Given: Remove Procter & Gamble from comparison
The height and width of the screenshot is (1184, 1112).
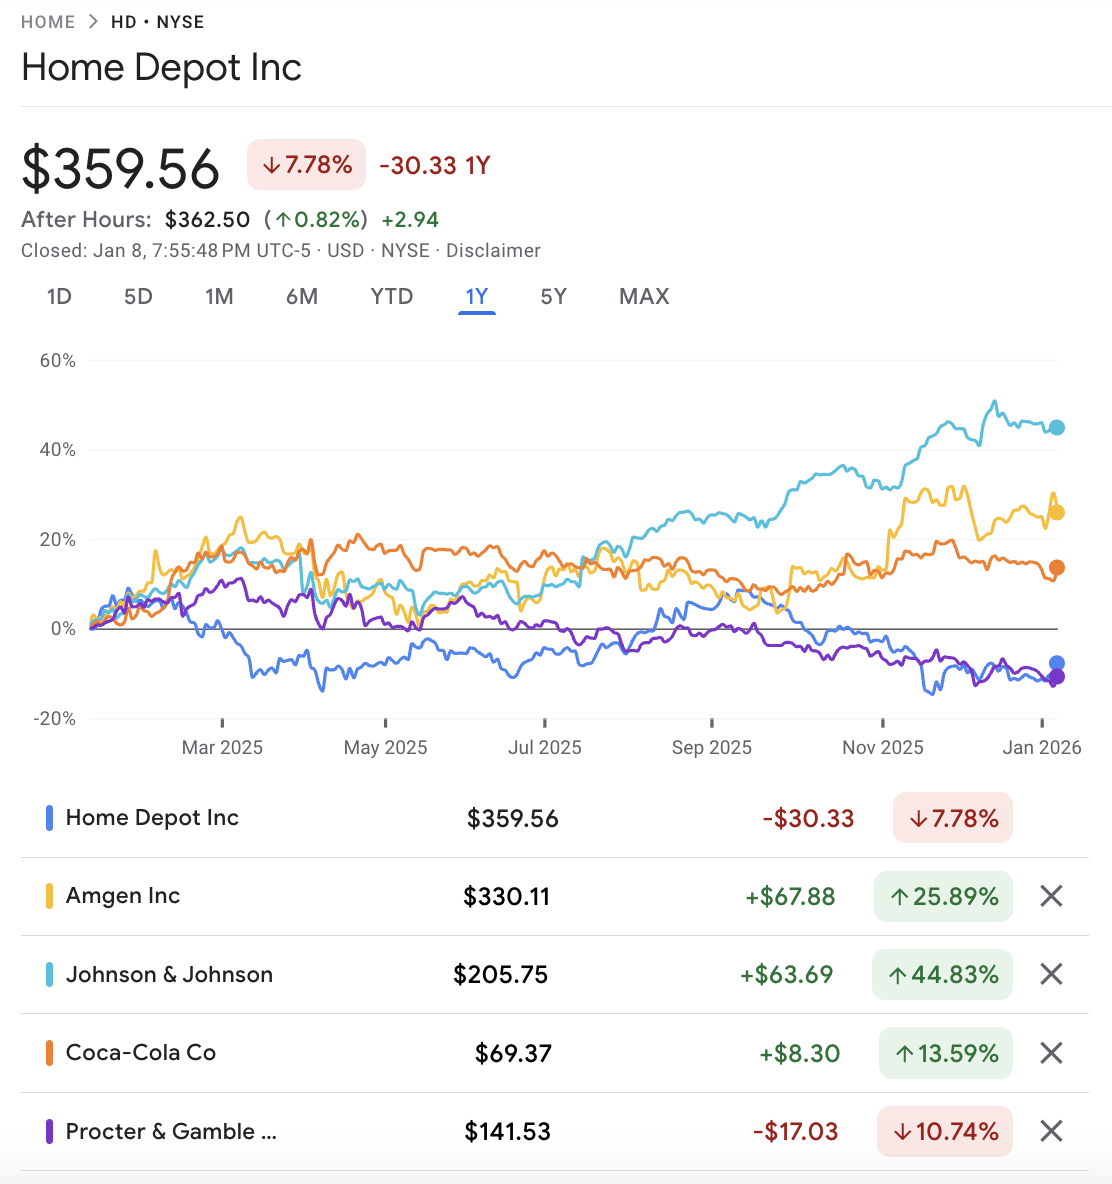Looking at the screenshot, I should pos(1051,1131).
